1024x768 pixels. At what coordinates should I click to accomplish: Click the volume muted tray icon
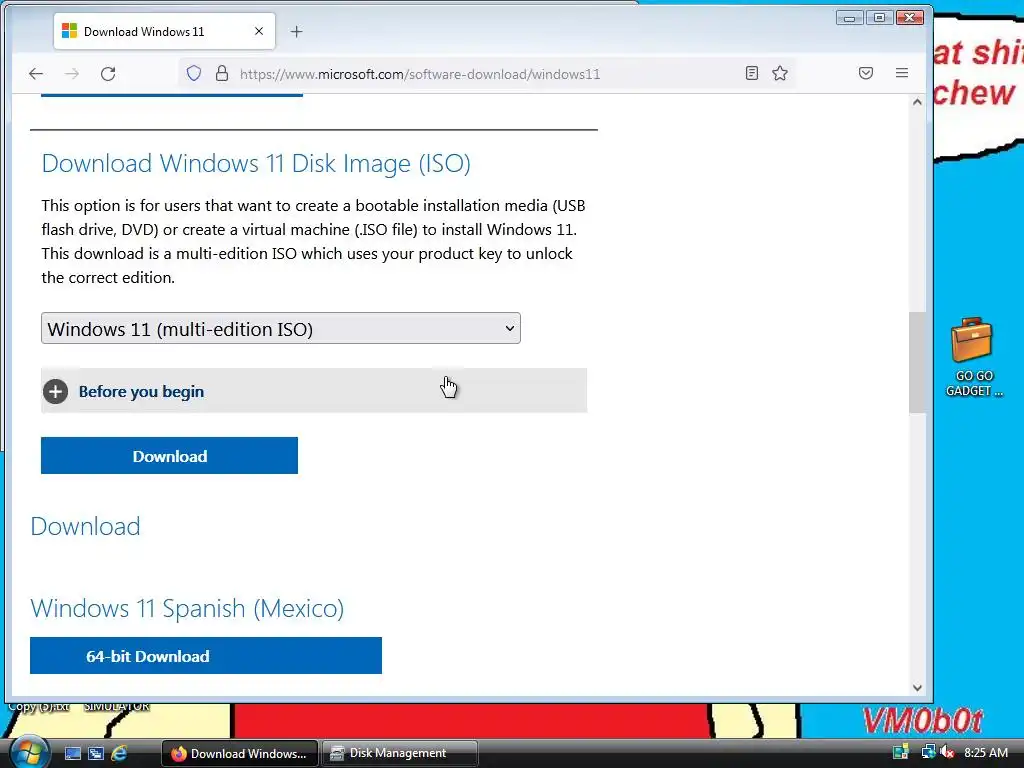pos(948,752)
